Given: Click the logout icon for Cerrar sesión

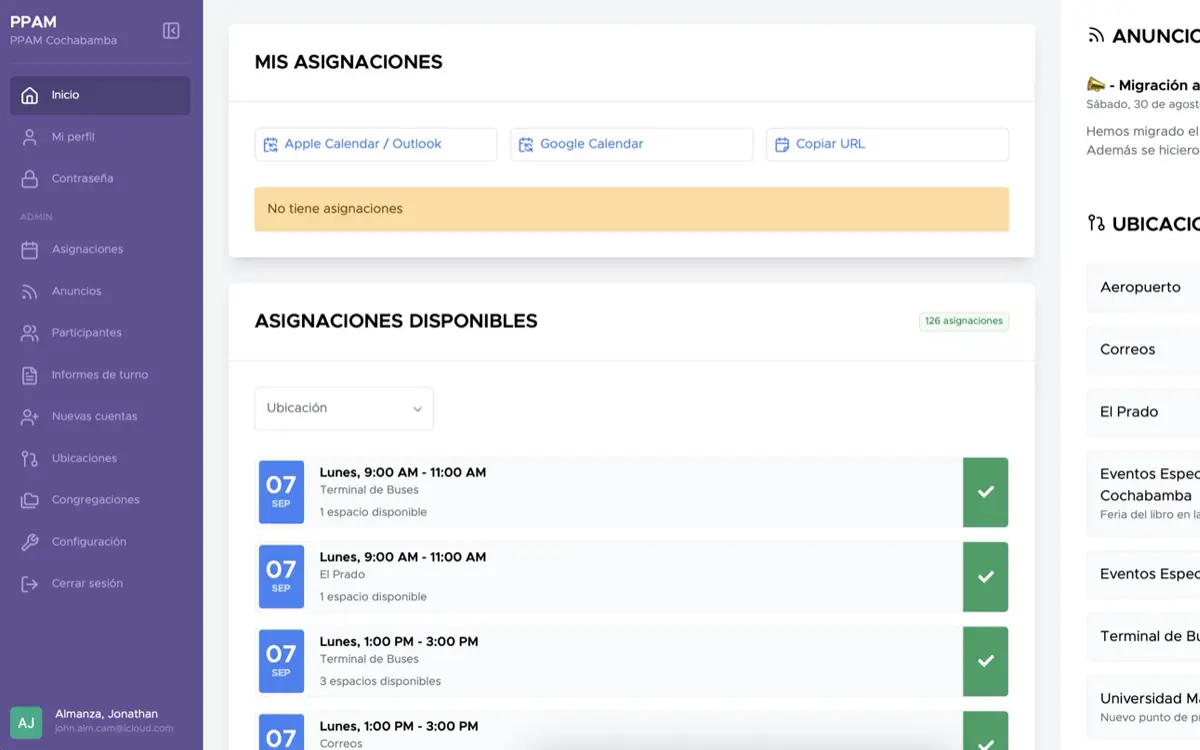Looking at the screenshot, I should (30, 584).
